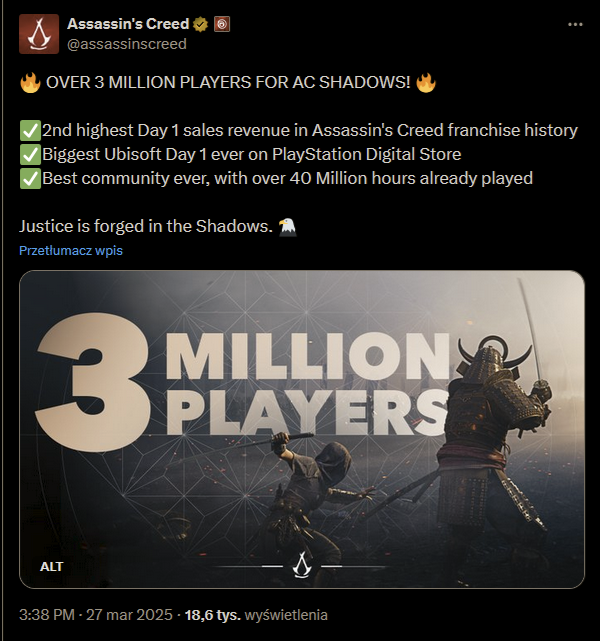Open the Assassin's Creed profile avatar

(39, 34)
